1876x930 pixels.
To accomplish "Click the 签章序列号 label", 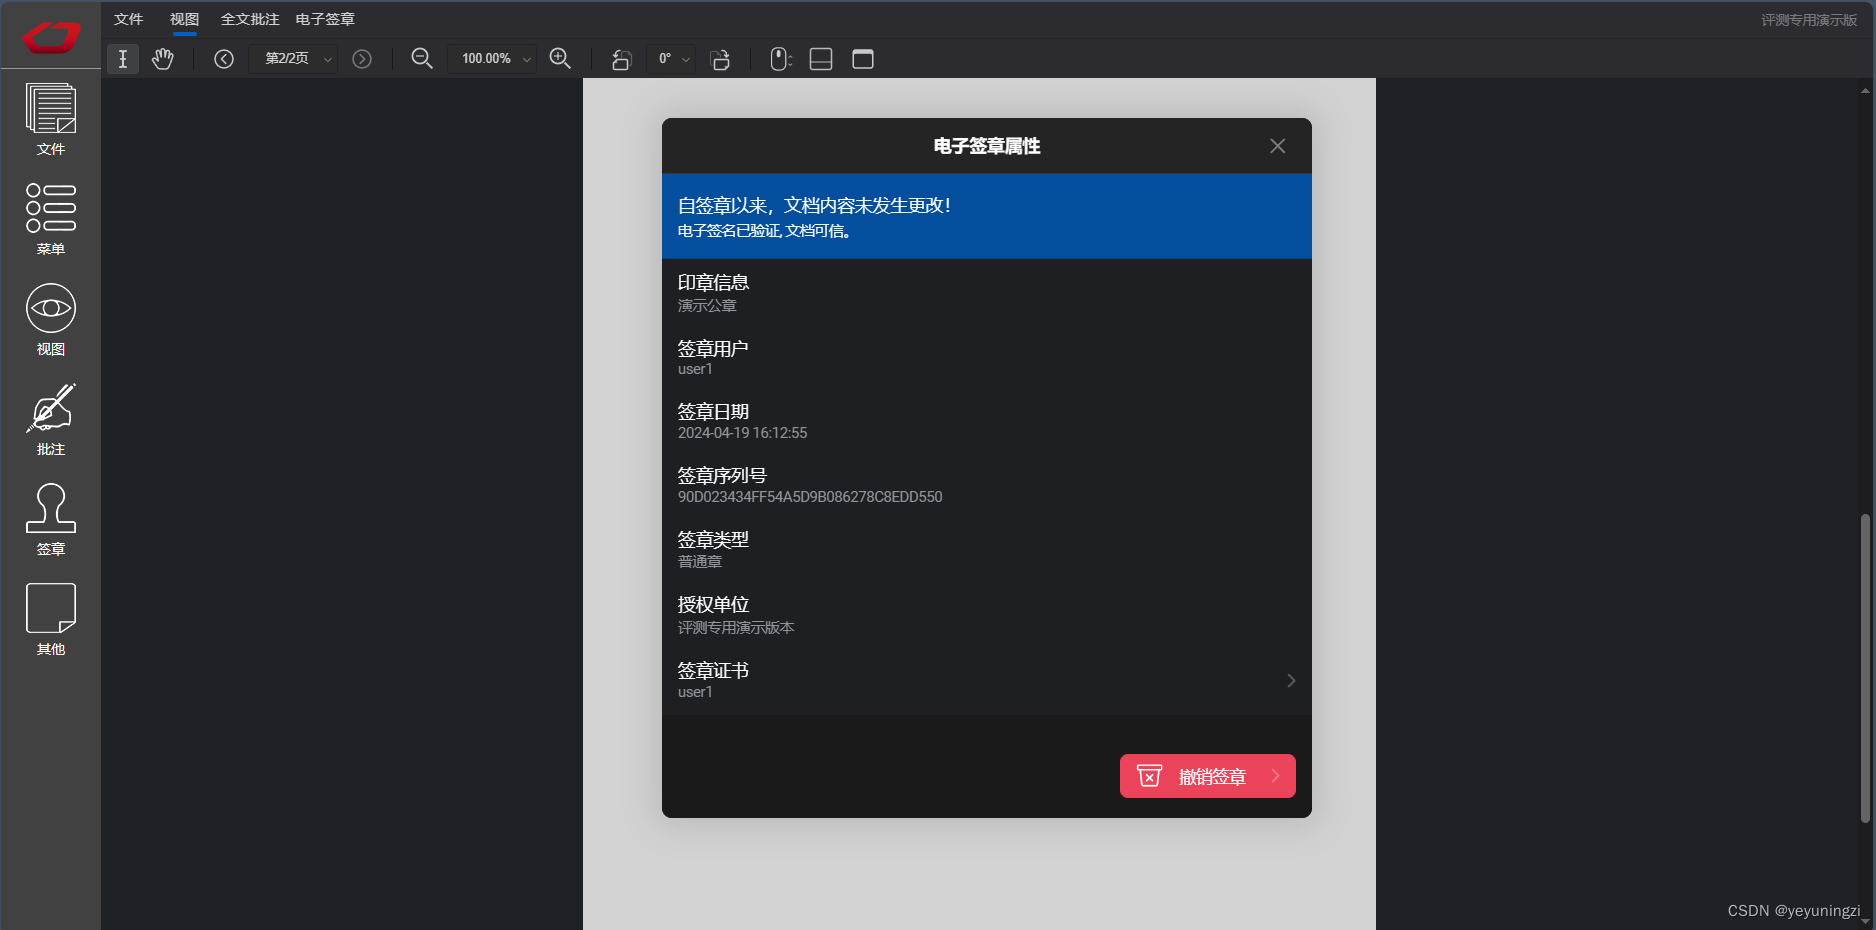I will click(x=722, y=475).
